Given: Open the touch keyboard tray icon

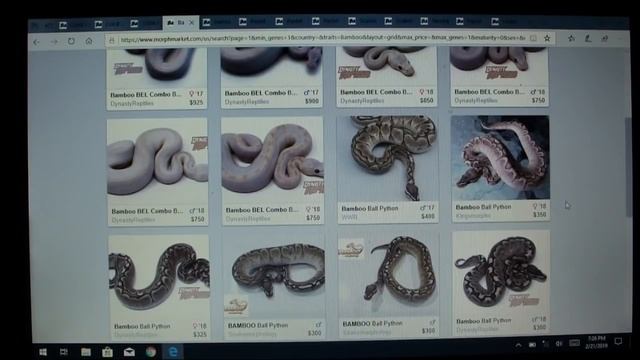Looking at the screenshot, I should (x=574, y=343).
